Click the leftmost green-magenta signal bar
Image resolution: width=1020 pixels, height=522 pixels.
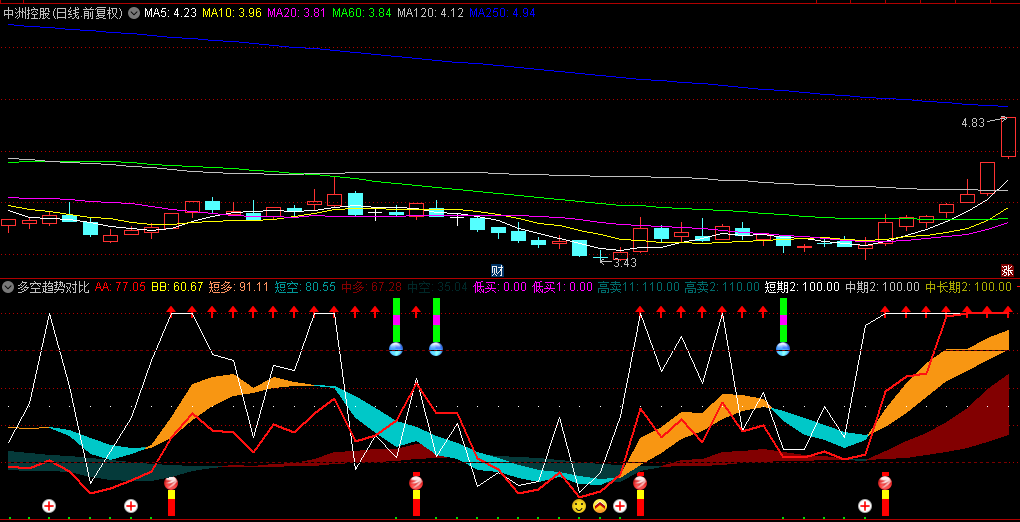click(x=396, y=320)
